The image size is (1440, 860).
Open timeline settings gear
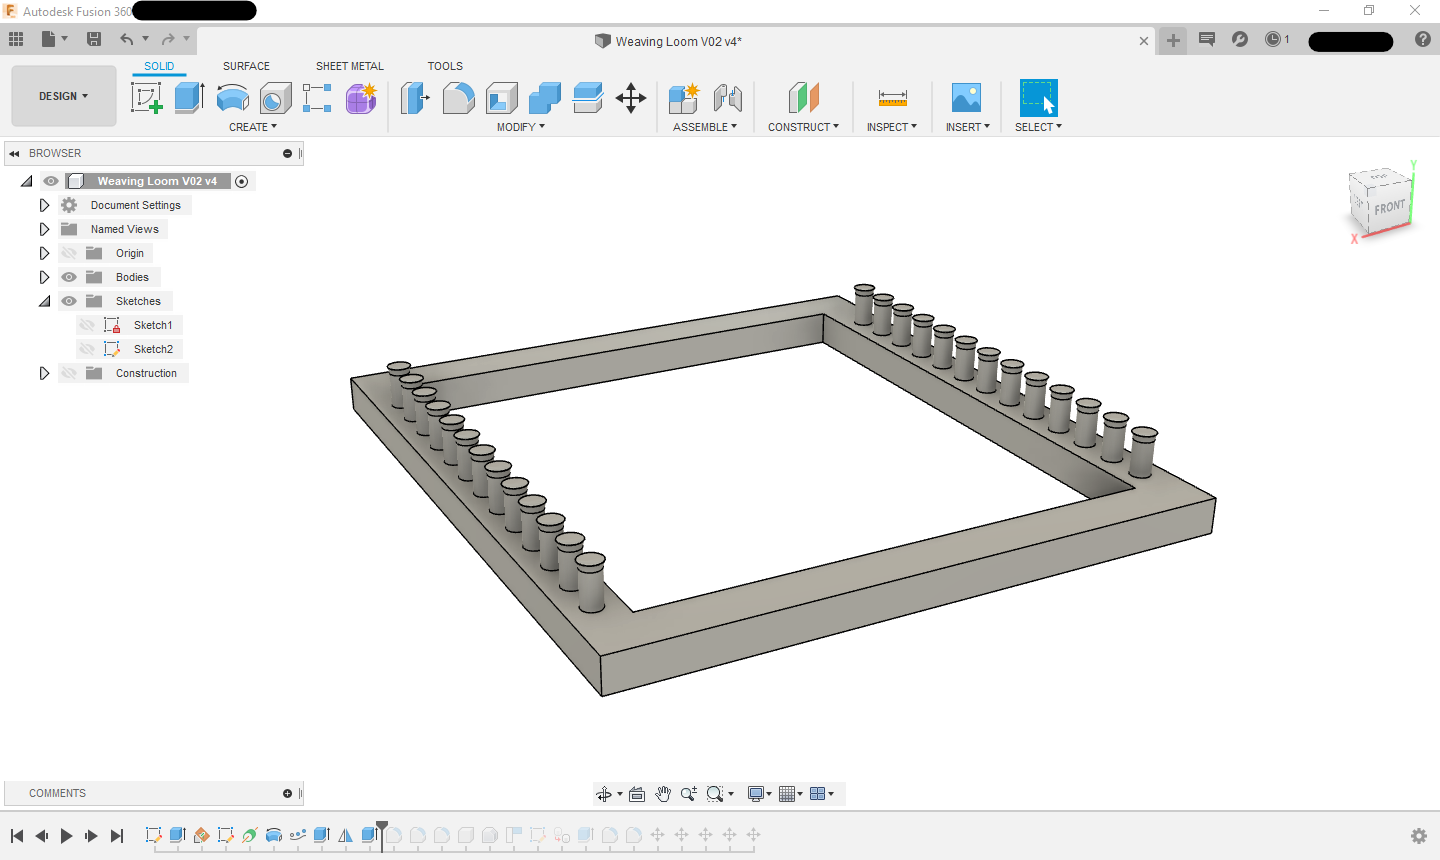(x=1419, y=836)
